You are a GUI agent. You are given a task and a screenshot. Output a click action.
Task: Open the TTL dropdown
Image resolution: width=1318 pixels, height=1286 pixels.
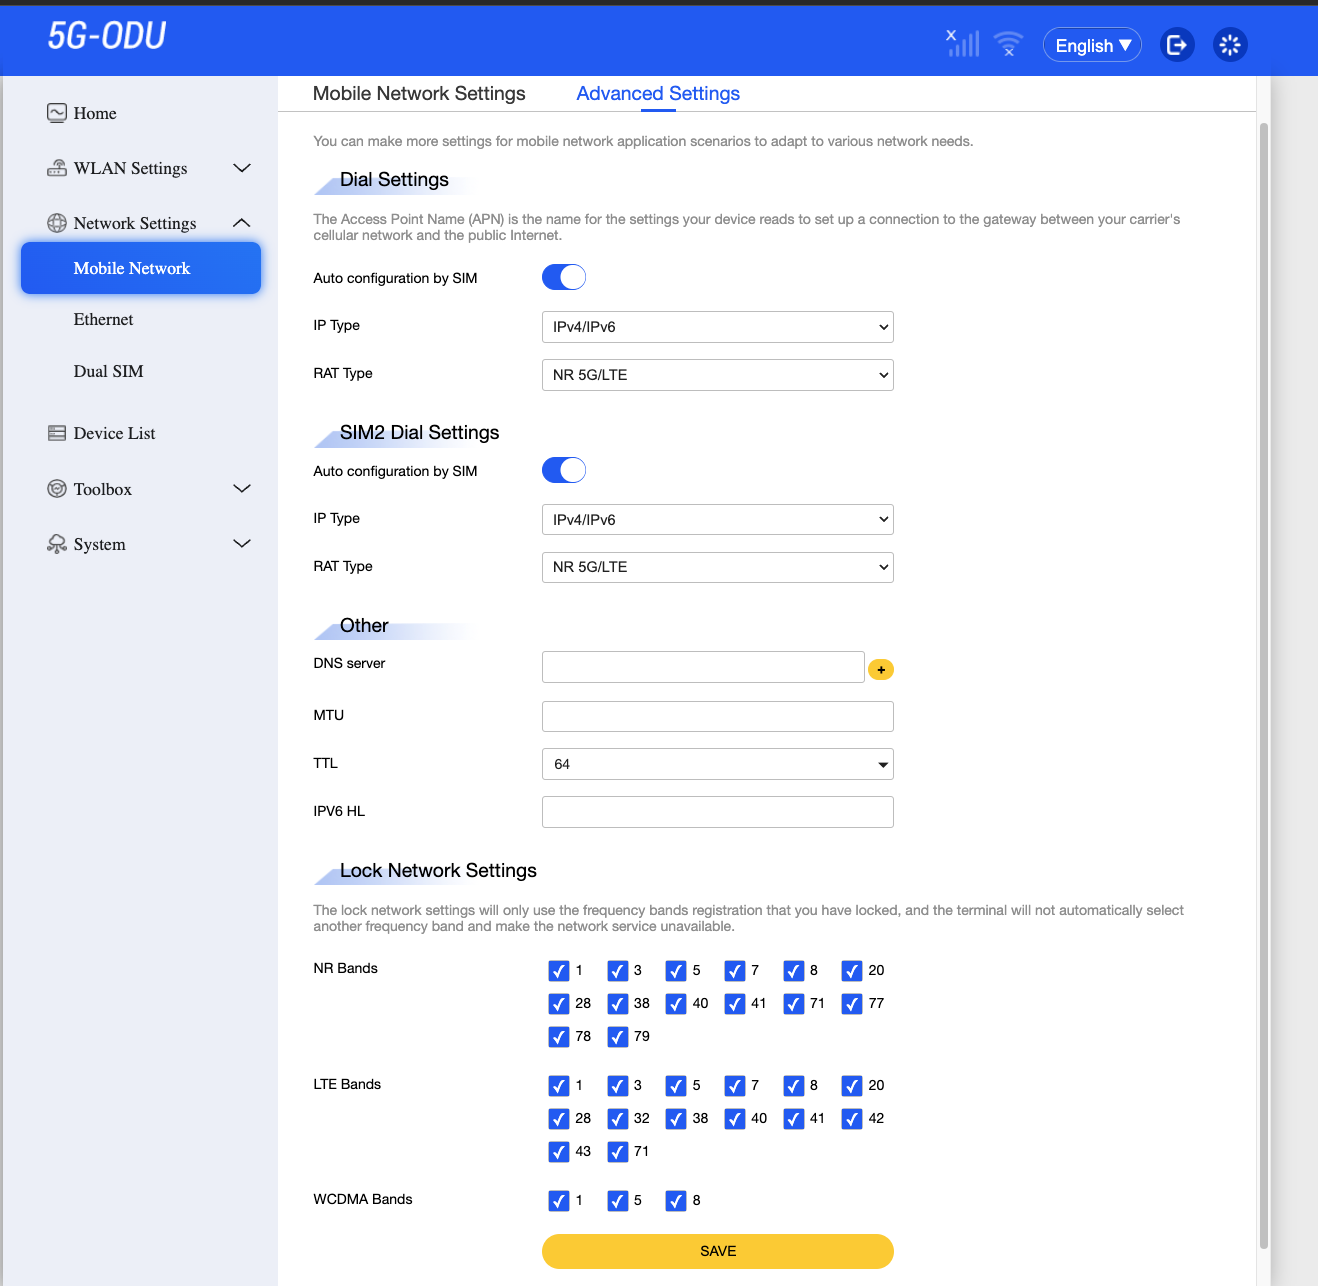coord(717,764)
